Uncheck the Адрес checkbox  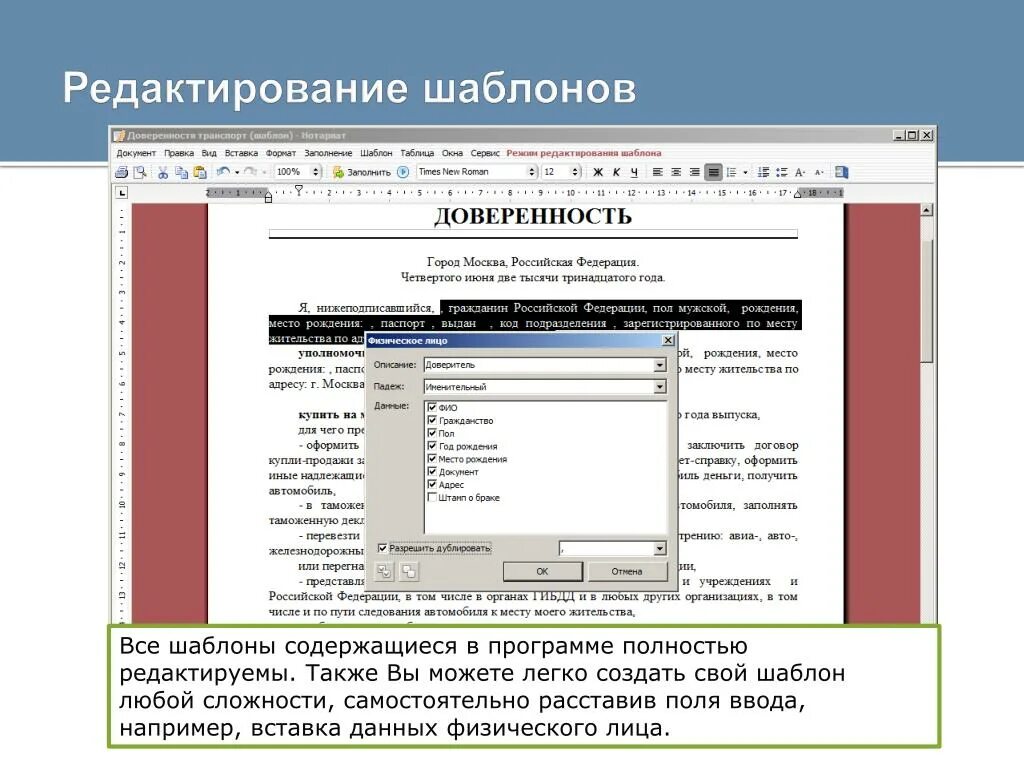click(432, 484)
